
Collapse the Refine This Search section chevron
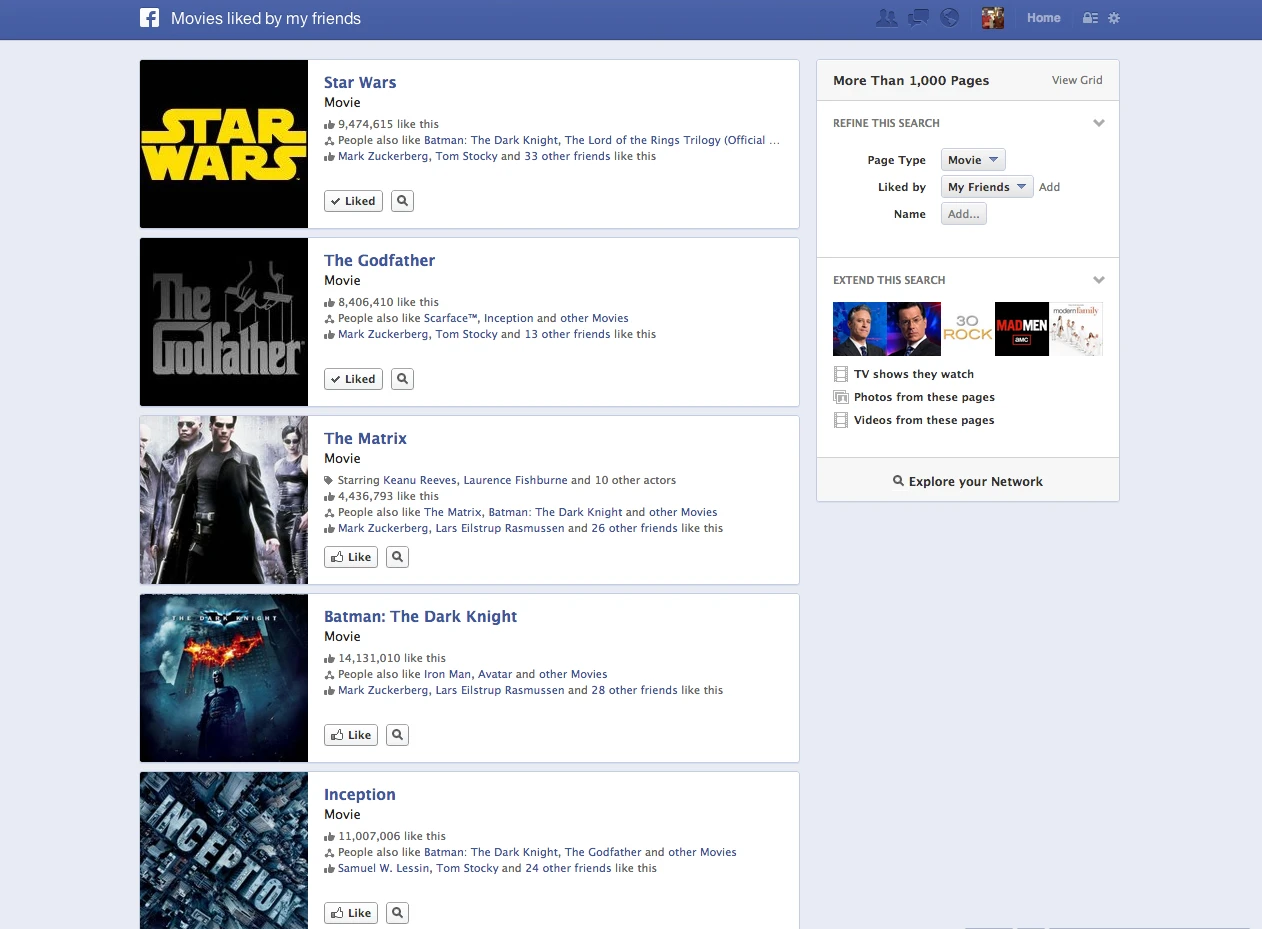(x=1099, y=122)
